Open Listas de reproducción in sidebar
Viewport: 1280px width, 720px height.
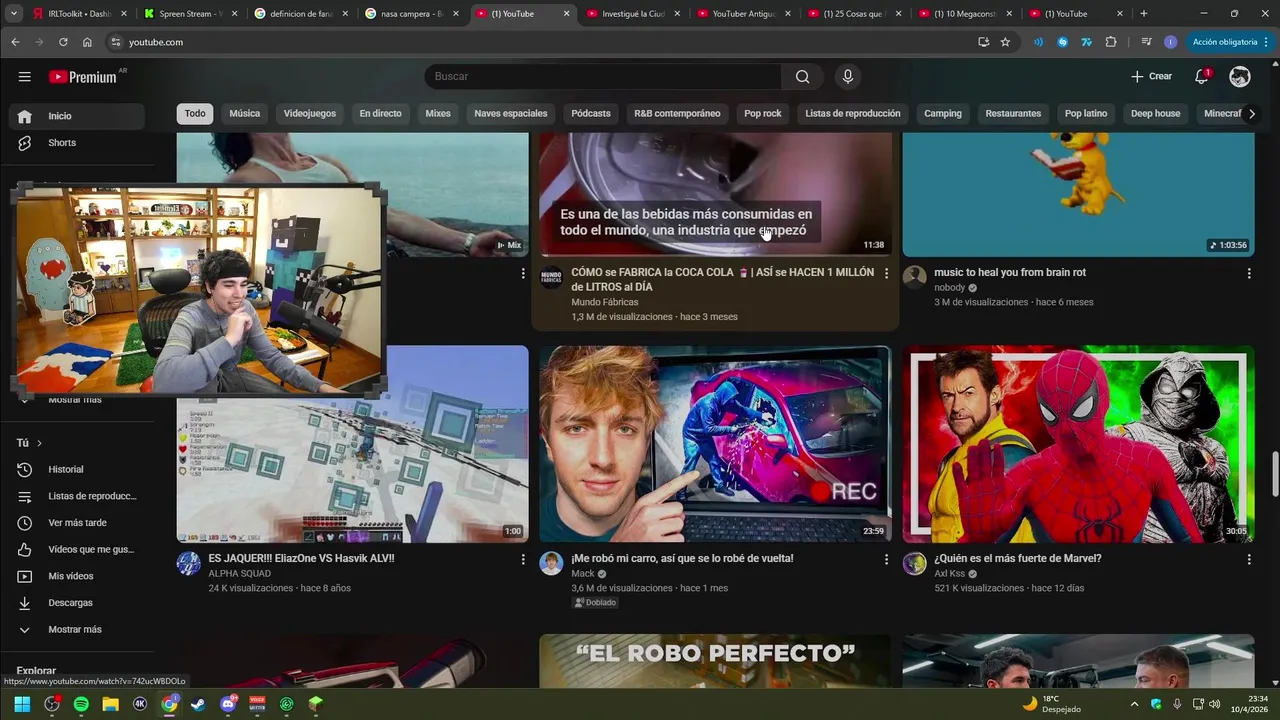point(78,496)
